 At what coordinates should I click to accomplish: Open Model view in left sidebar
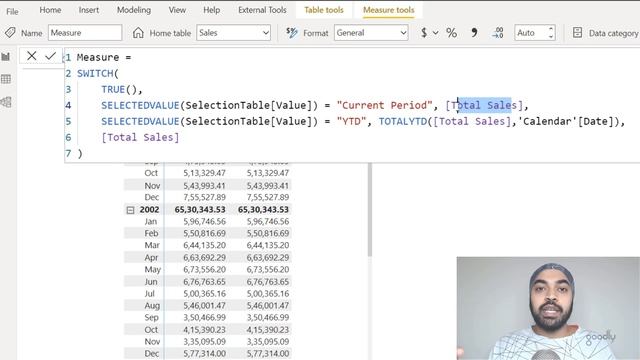(x=6, y=102)
